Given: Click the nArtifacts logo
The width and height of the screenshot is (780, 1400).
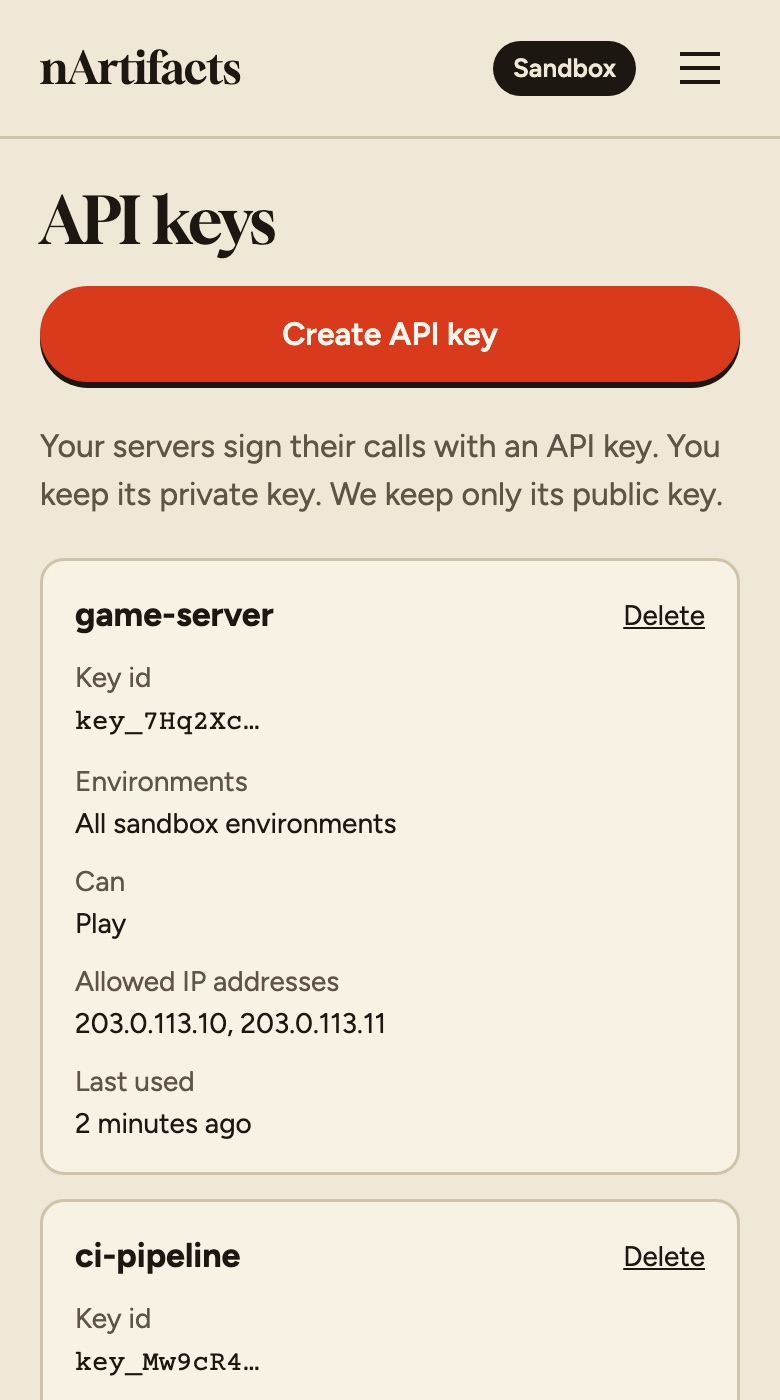Looking at the screenshot, I should click(x=140, y=69).
